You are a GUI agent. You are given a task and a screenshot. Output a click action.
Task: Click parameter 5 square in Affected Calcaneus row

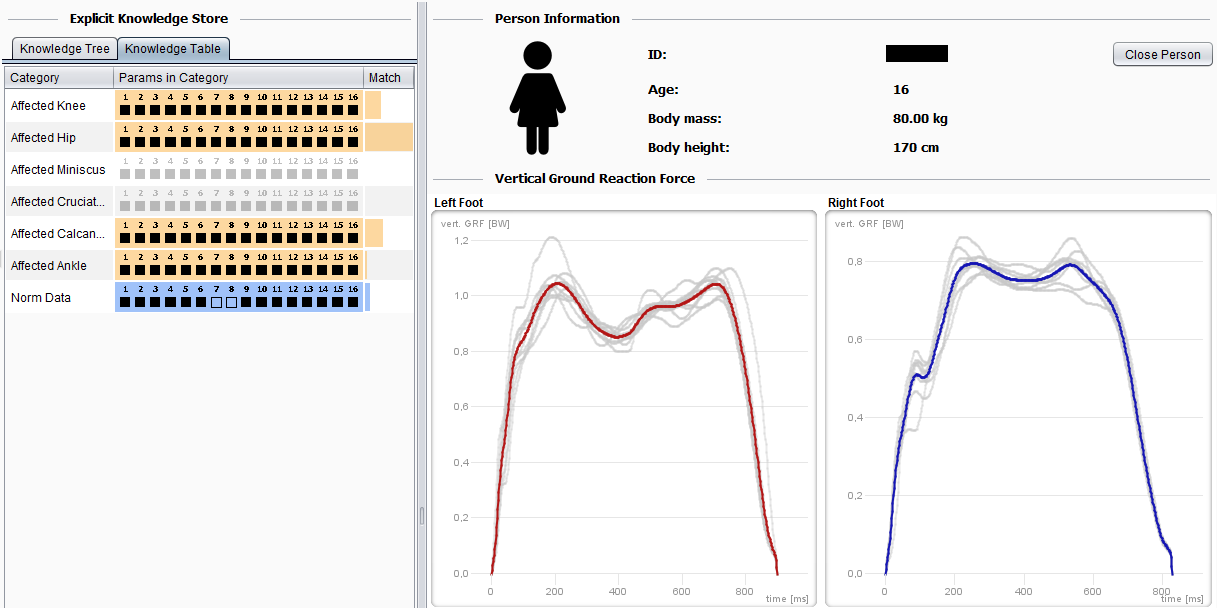pos(185,238)
